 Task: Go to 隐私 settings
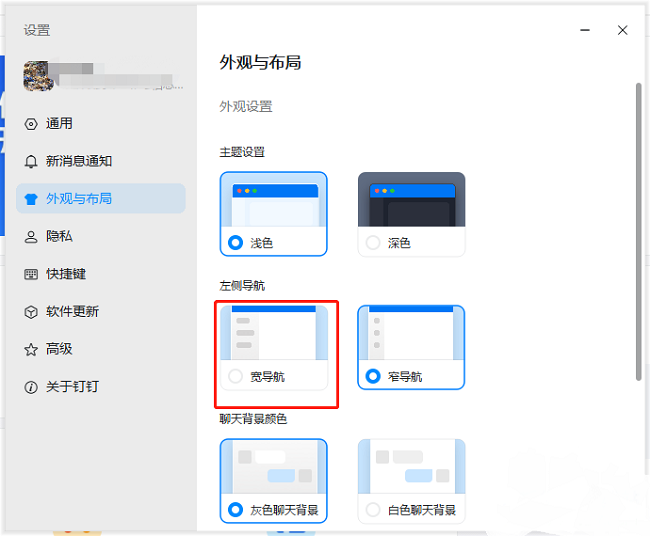101,236
